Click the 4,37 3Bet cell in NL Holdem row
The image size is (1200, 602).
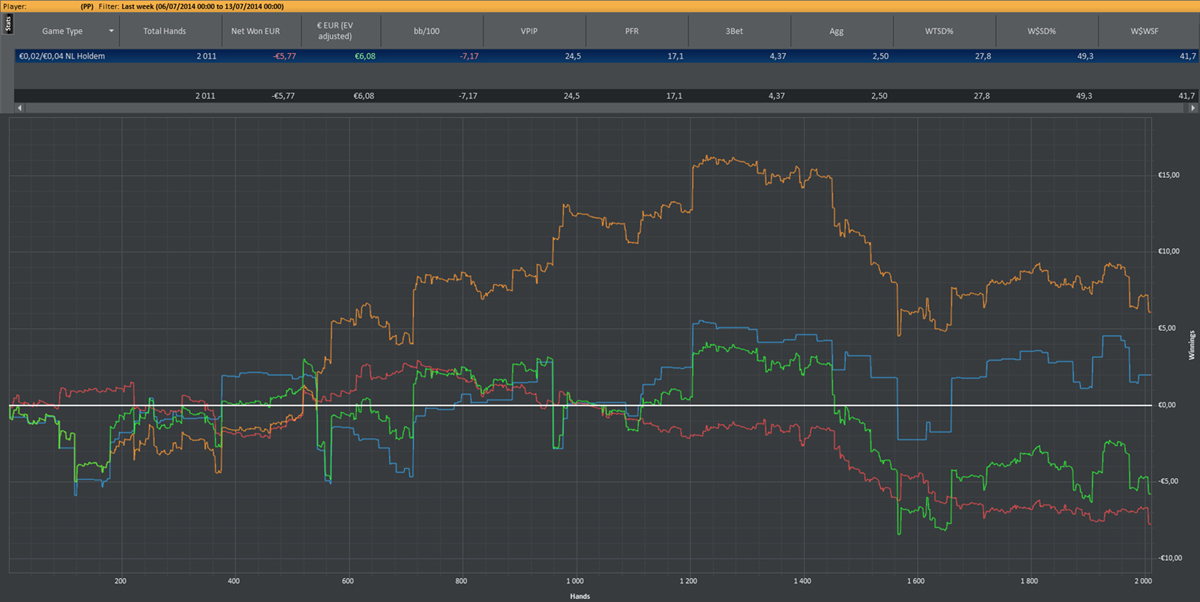pos(776,57)
